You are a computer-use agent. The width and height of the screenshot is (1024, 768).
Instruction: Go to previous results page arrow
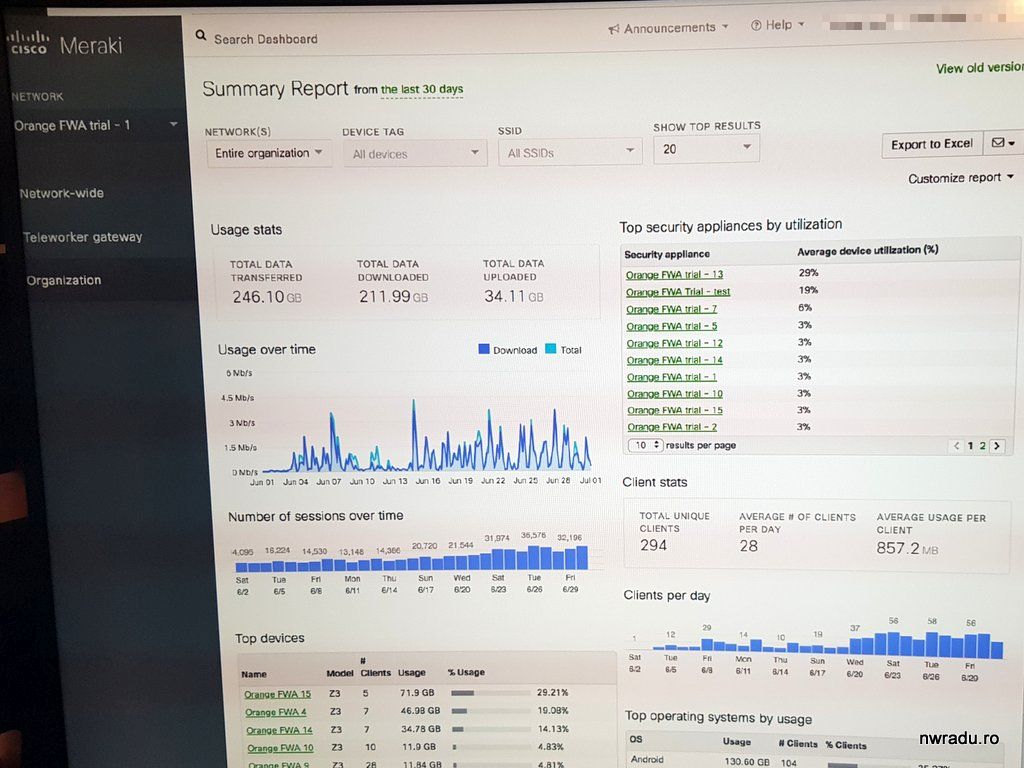956,446
